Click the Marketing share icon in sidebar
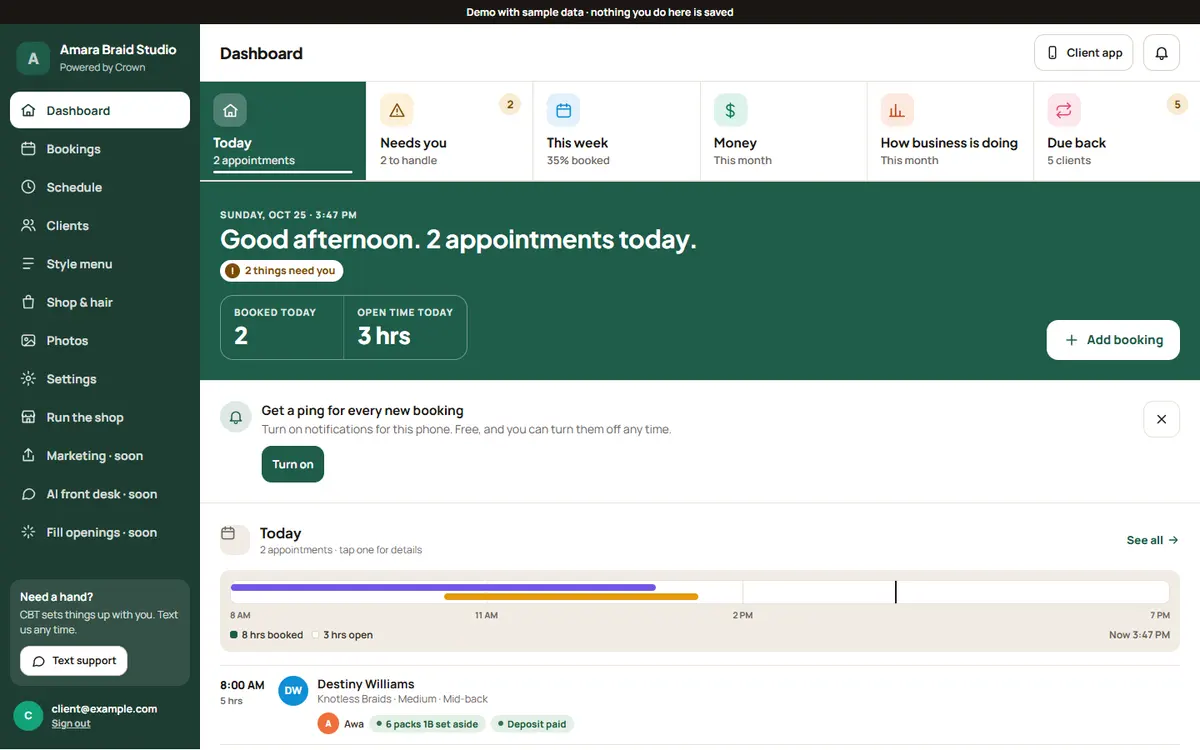1200x750 pixels. [28, 456]
